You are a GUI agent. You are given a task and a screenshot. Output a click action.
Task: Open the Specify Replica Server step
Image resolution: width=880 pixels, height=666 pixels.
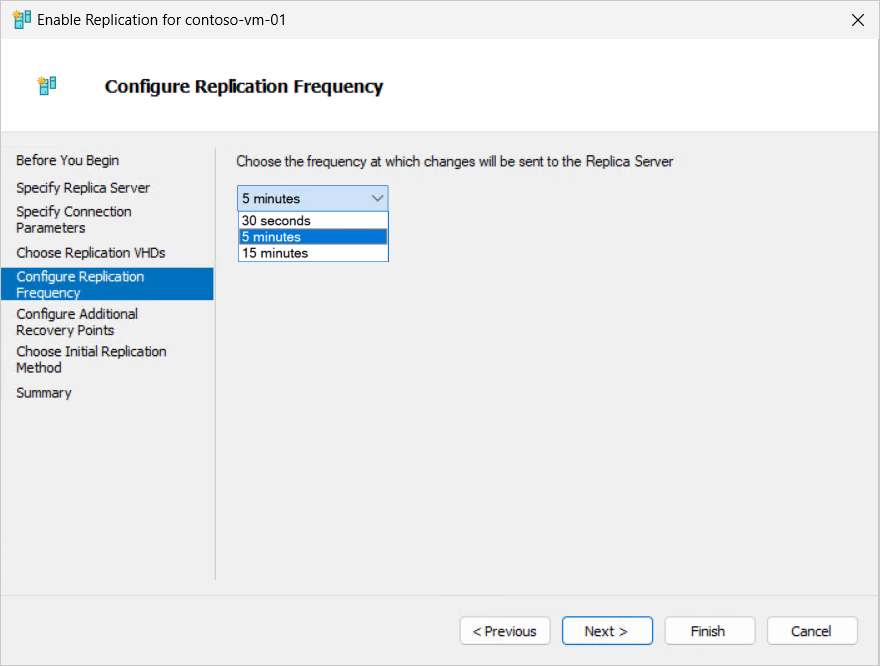click(83, 188)
